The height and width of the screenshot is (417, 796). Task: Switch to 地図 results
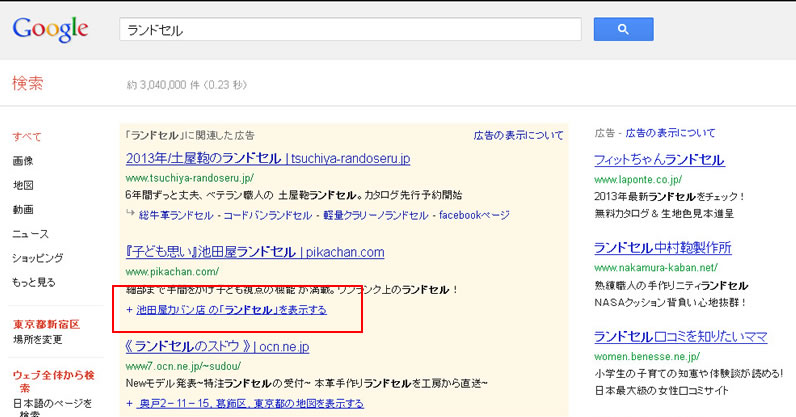point(23,185)
